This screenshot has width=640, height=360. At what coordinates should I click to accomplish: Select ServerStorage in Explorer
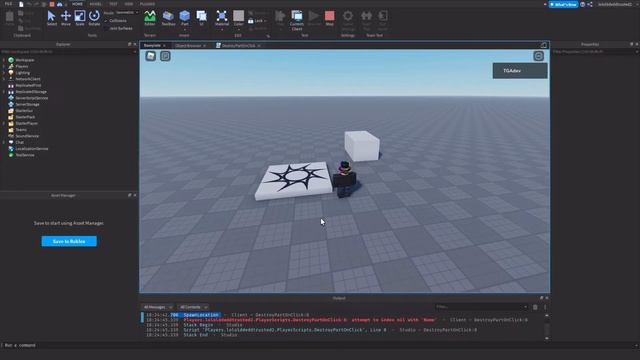[x=27, y=104]
